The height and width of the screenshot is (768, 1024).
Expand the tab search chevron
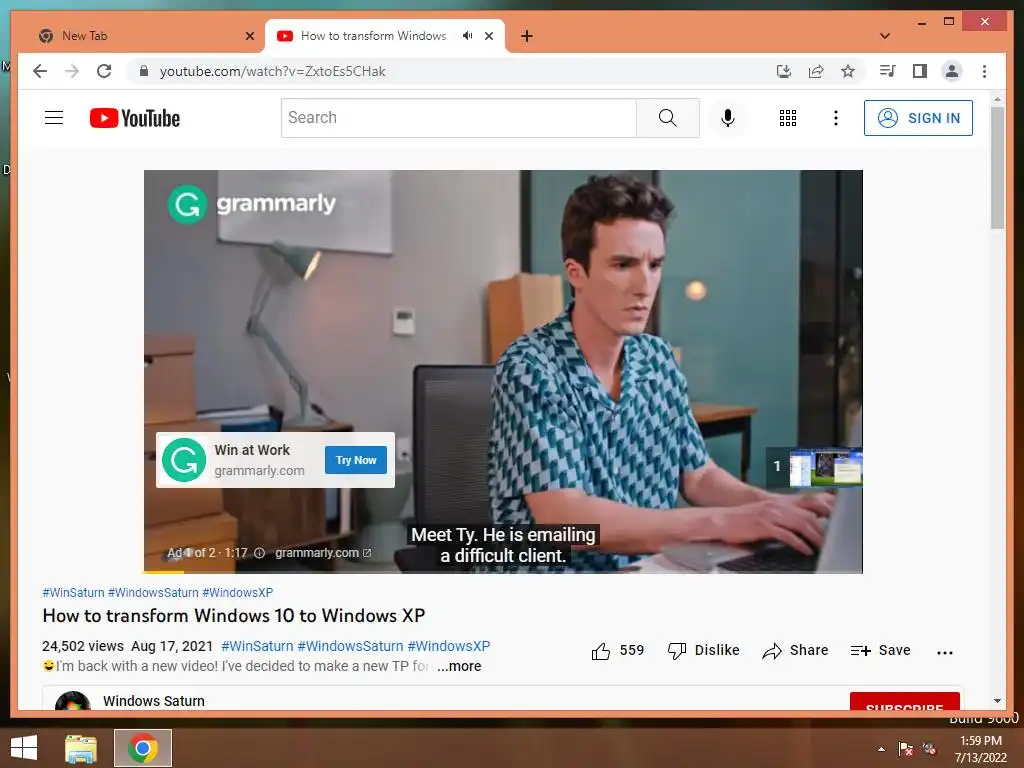click(x=885, y=36)
